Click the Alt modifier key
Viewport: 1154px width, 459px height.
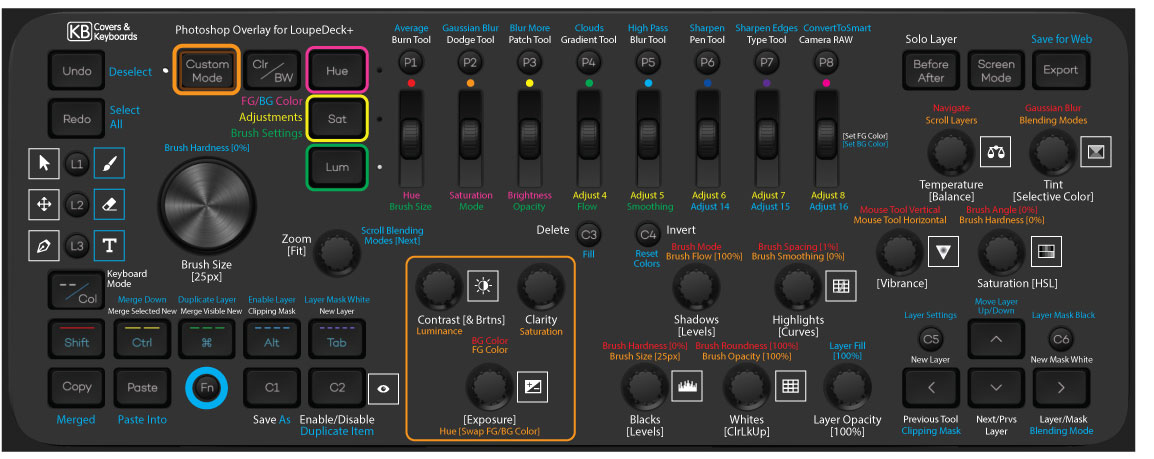click(x=272, y=339)
